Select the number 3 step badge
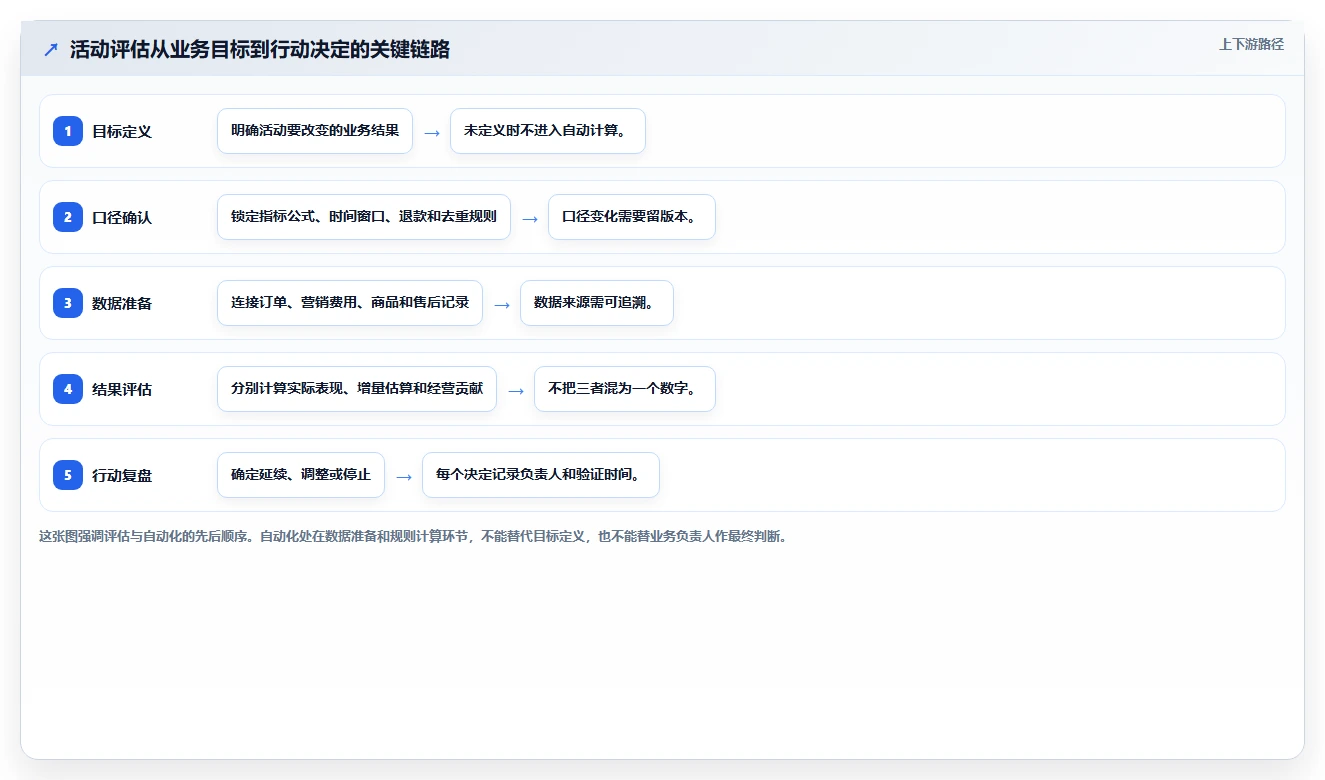Viewport: 1325px width, 780px height. click(68, 303)
